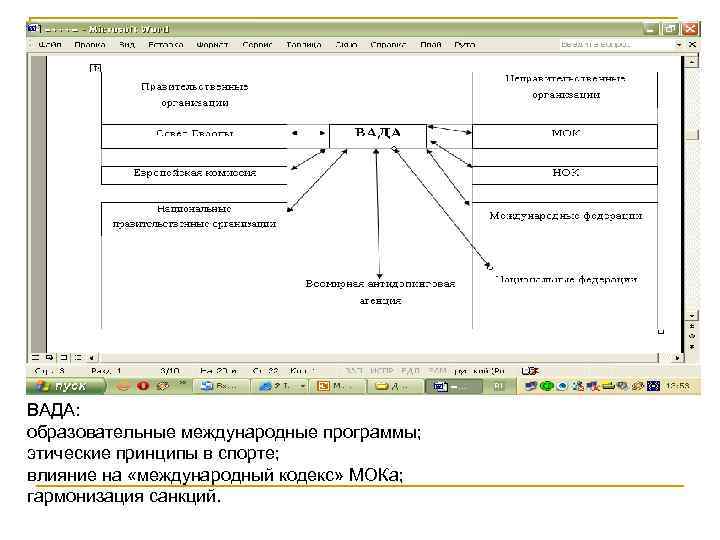Click the Совет Европы table cell

point(194,136)
